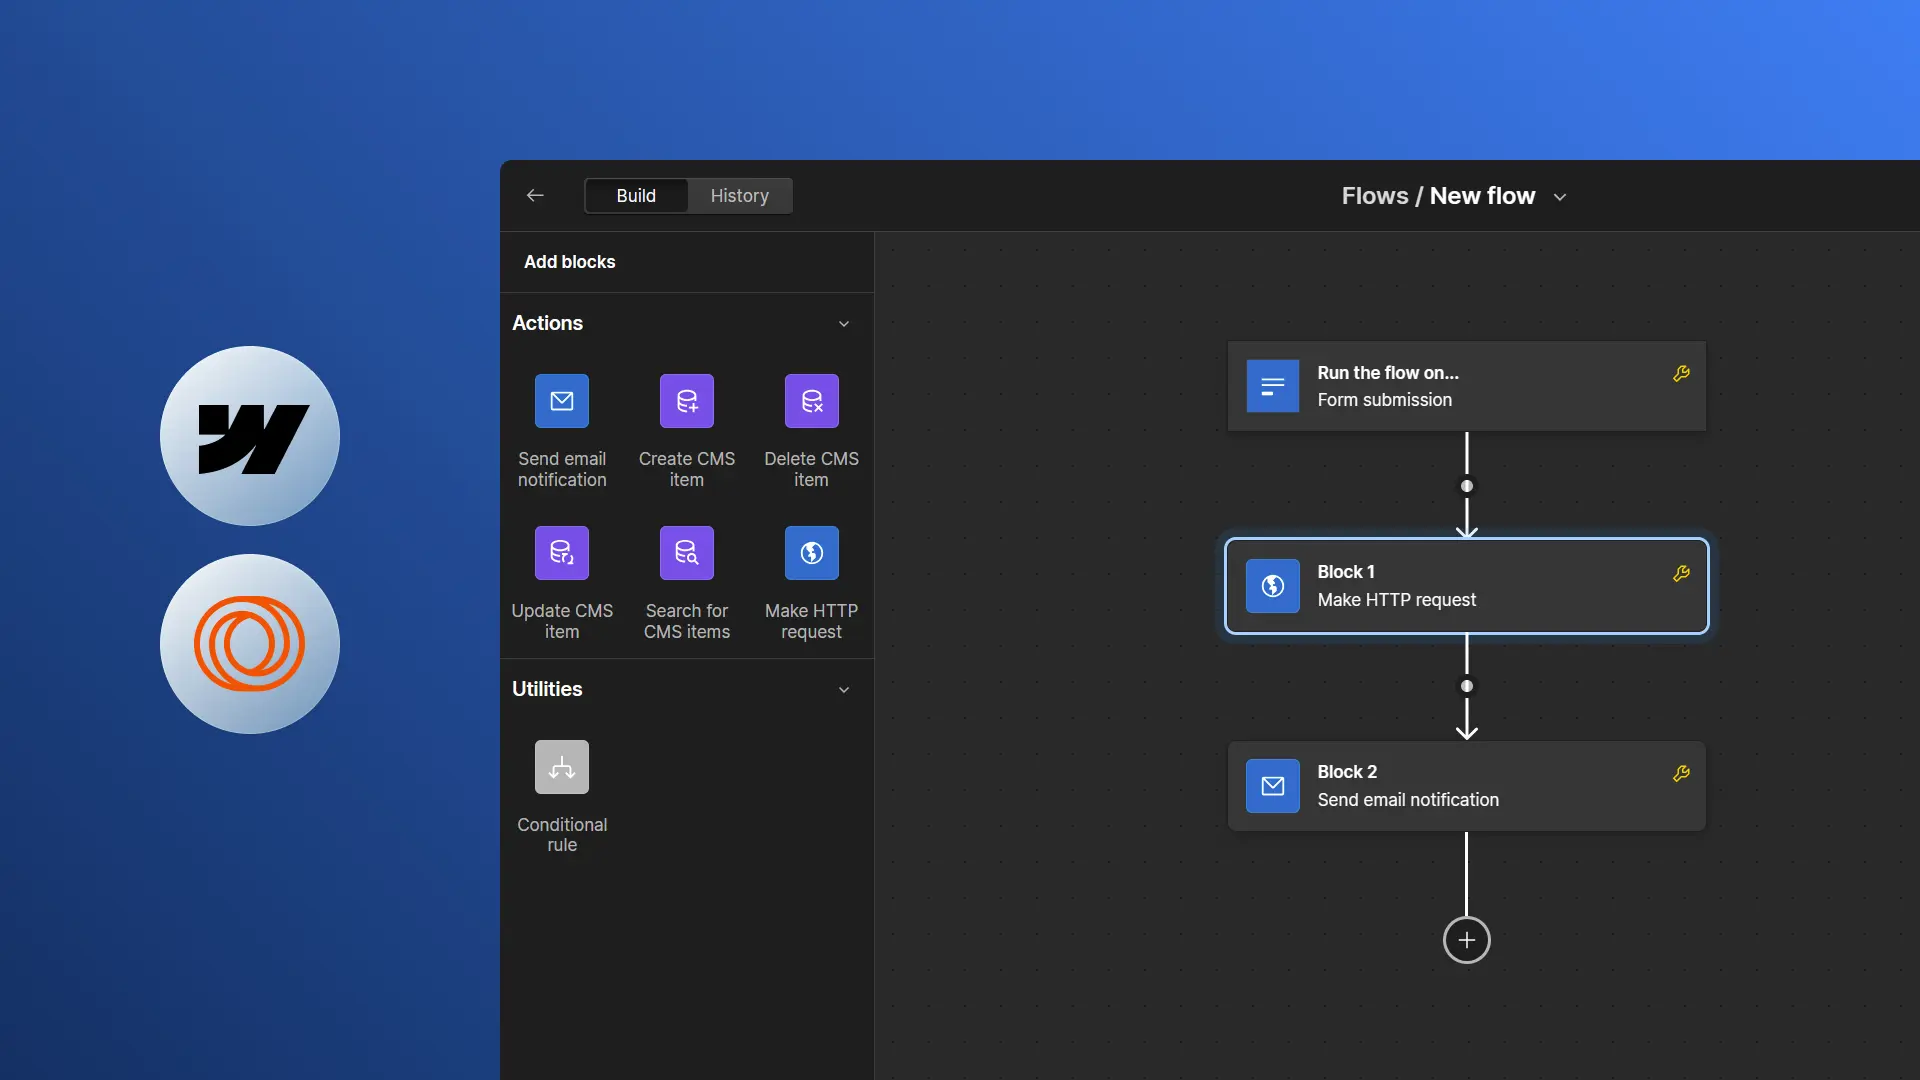This screenshot has width=1920, height=1080.
Task: Select the Run the flow on Form submission block
Action: 1467,386
